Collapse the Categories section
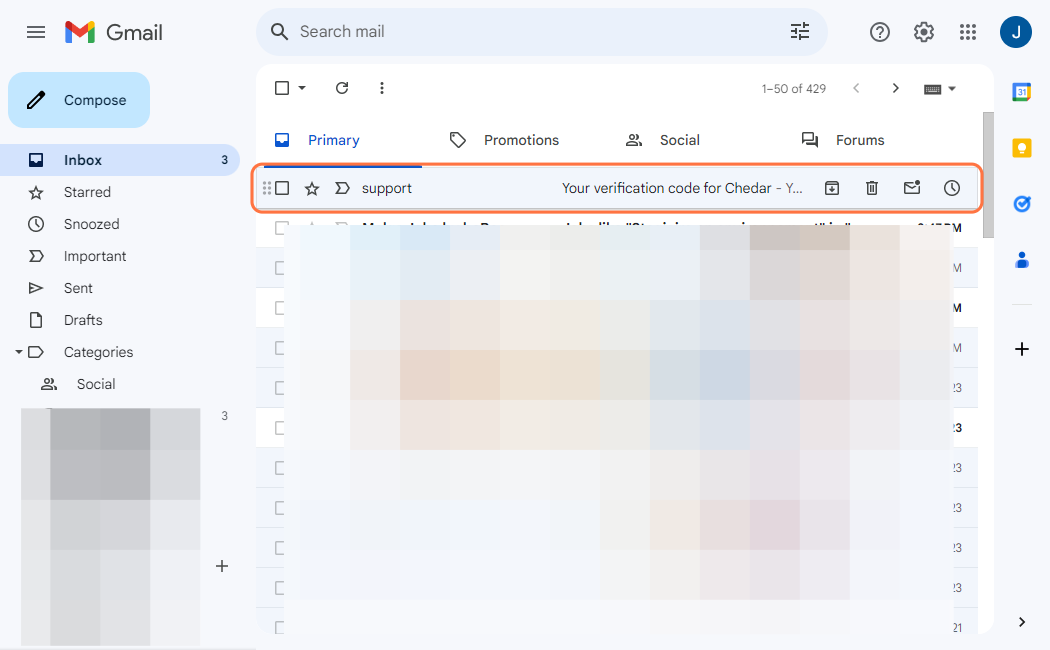 (19, 352)
